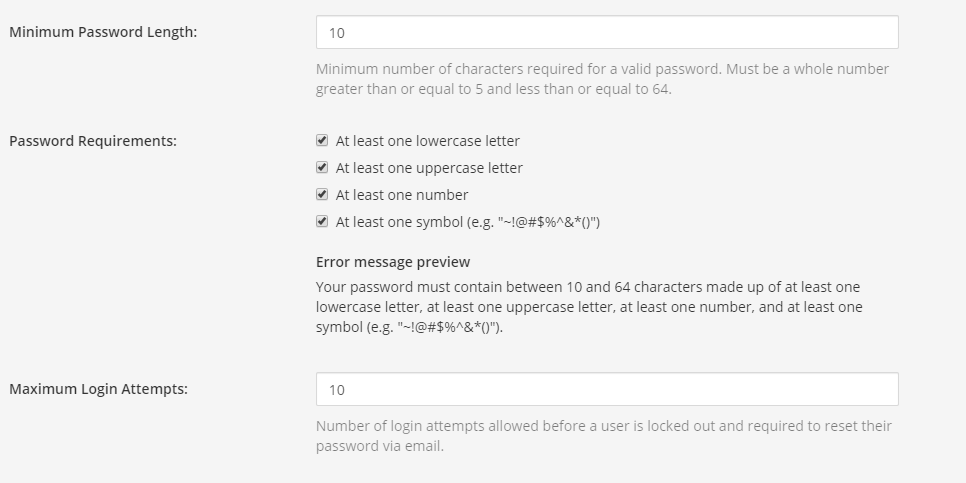Click the 'greater than or equal to 5' hint line
Screen dimensions: 966x483
(493, 89)
